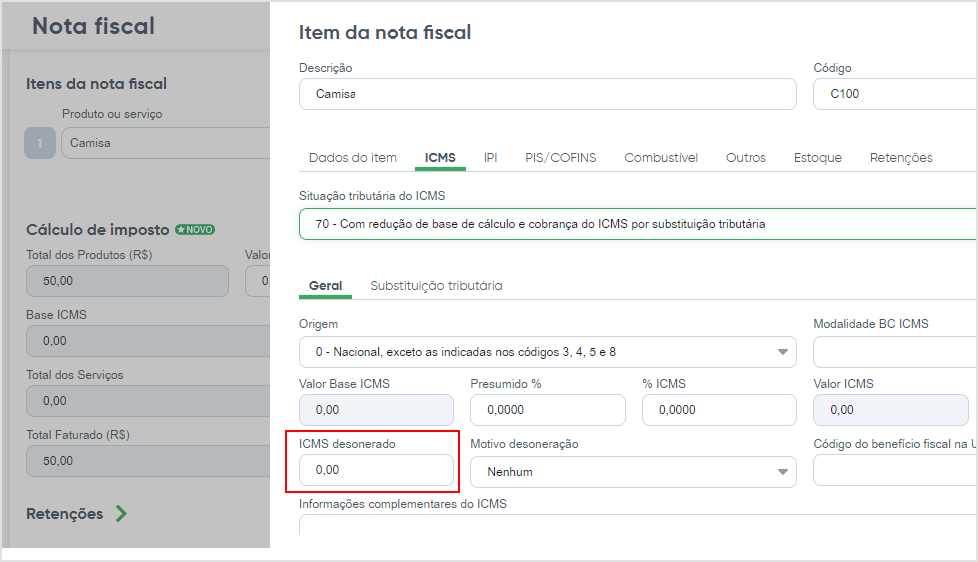The image size is (978, 562).
Task: Click the Total dos Serviços field
Action: click(x=148, y=400)
